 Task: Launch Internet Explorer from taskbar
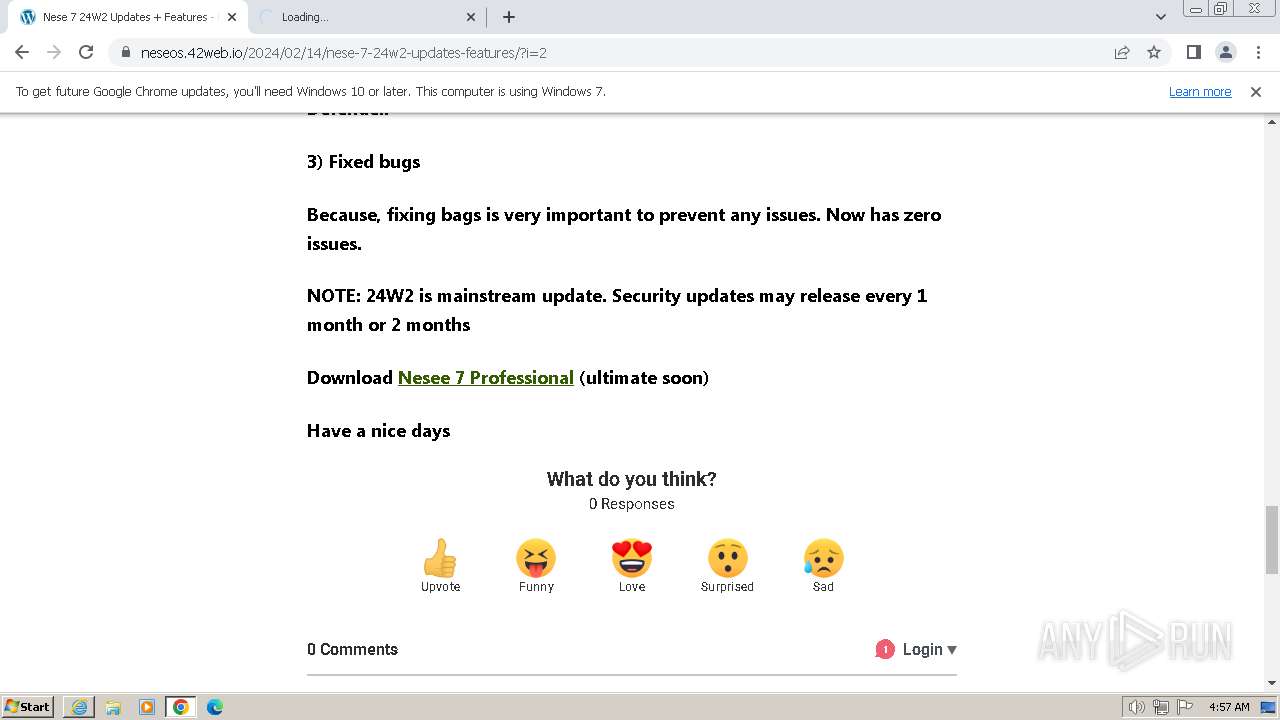(x=79, y=707)
